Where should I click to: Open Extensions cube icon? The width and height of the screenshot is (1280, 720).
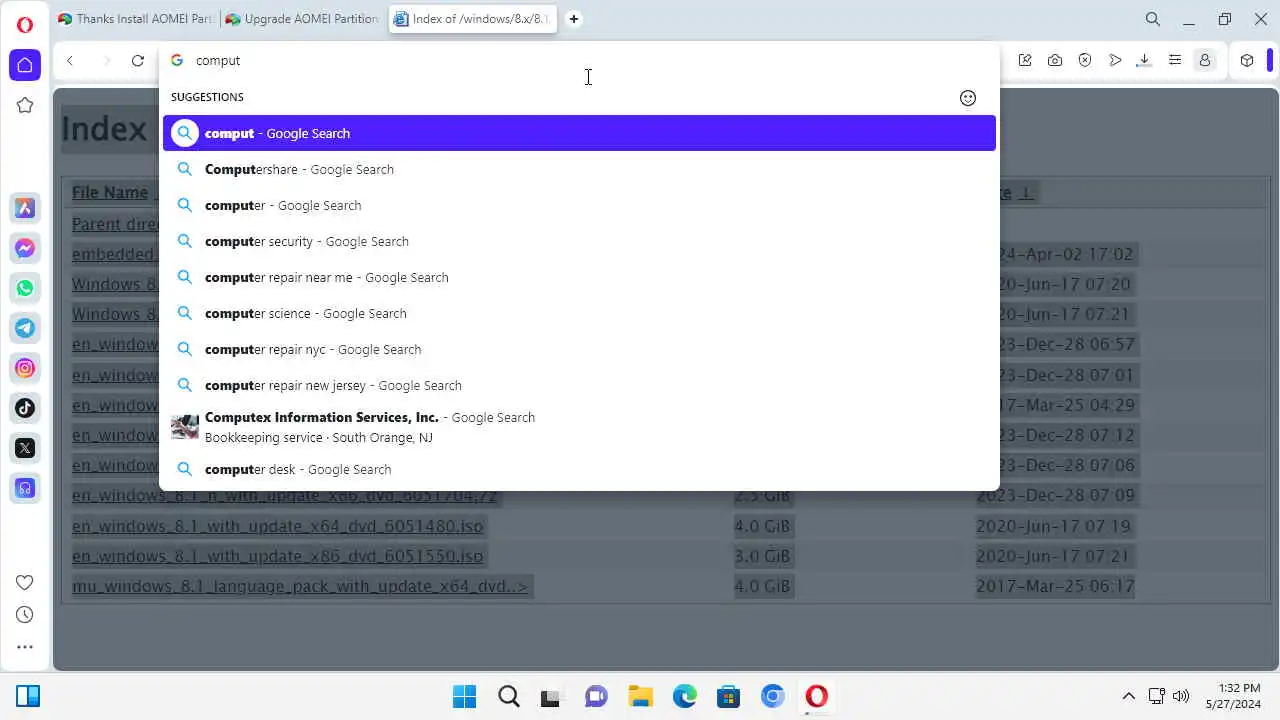click(1247, 61)
